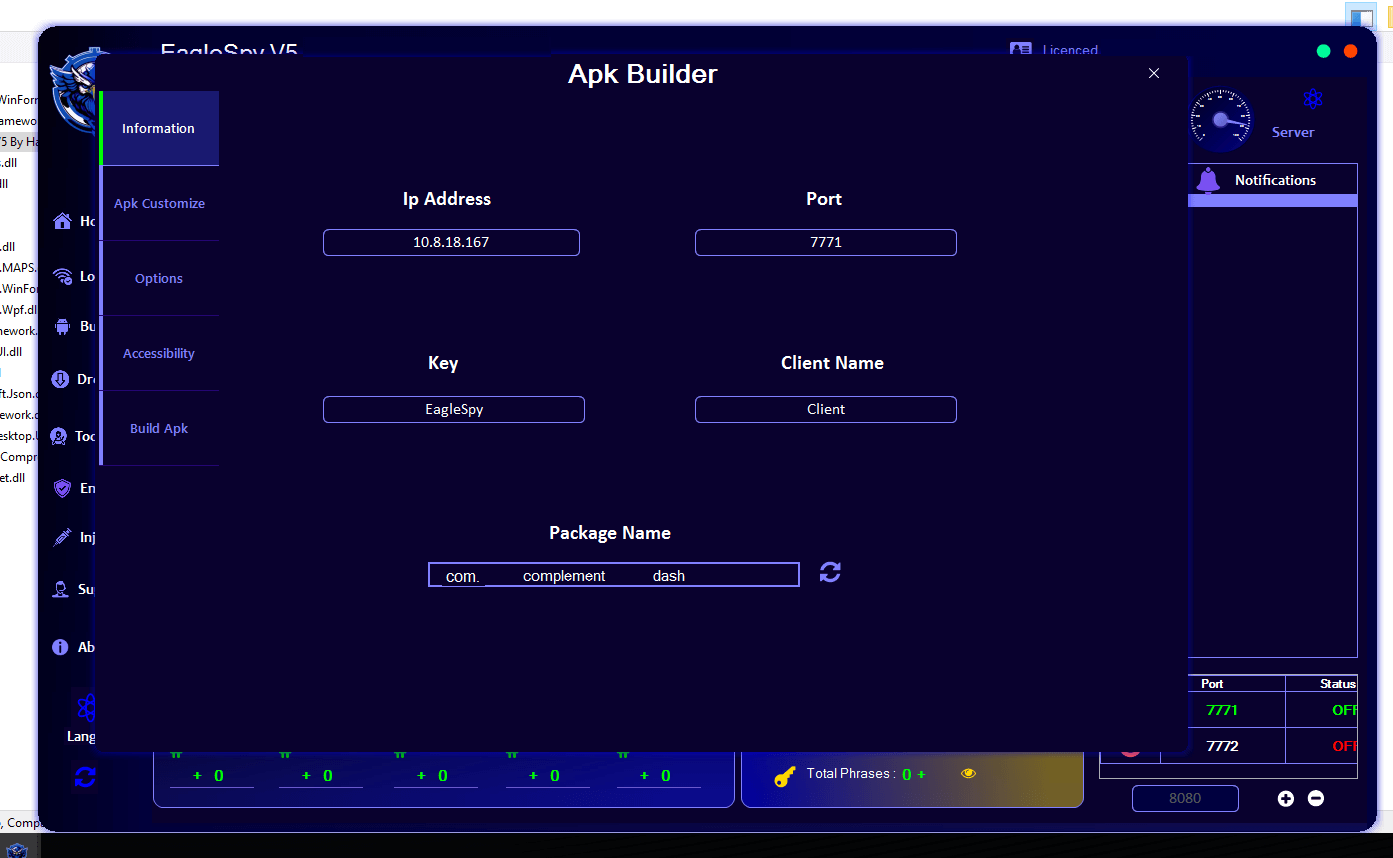Click the Server atom icon
Viewport: 1393px width, 858px height.
point(1312,99)
